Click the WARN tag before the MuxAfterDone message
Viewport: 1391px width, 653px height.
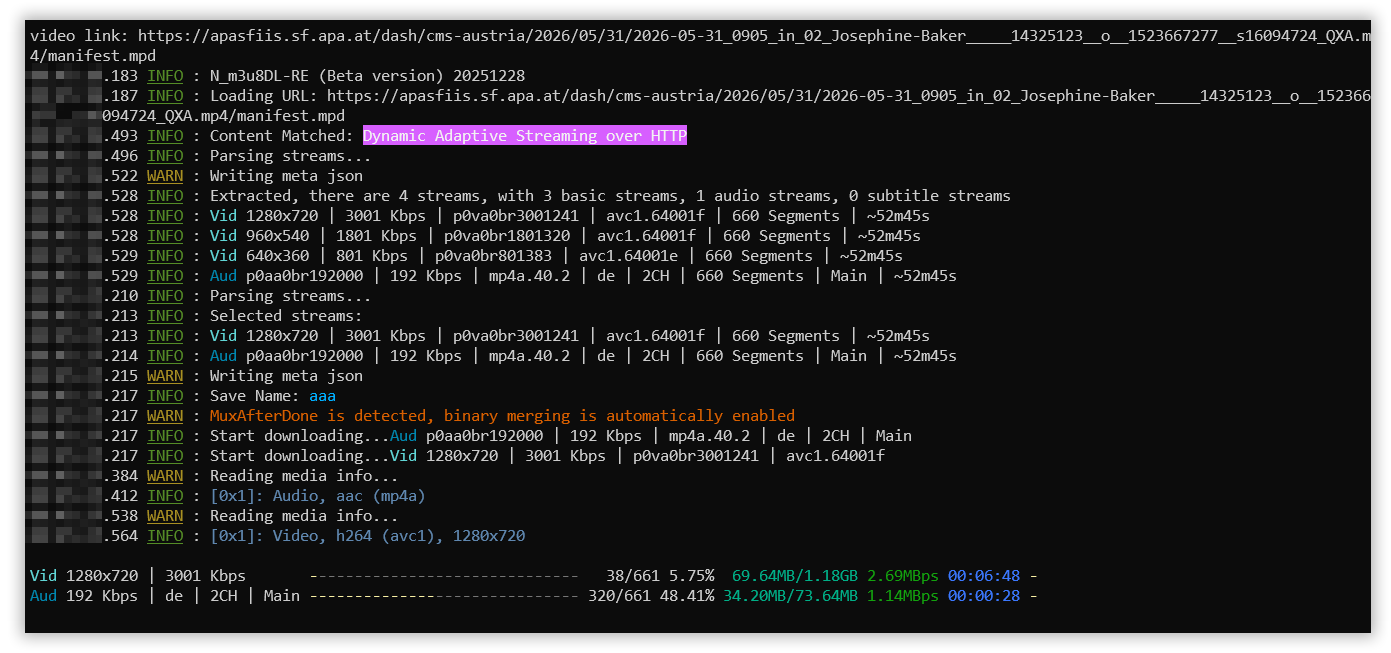165,416
